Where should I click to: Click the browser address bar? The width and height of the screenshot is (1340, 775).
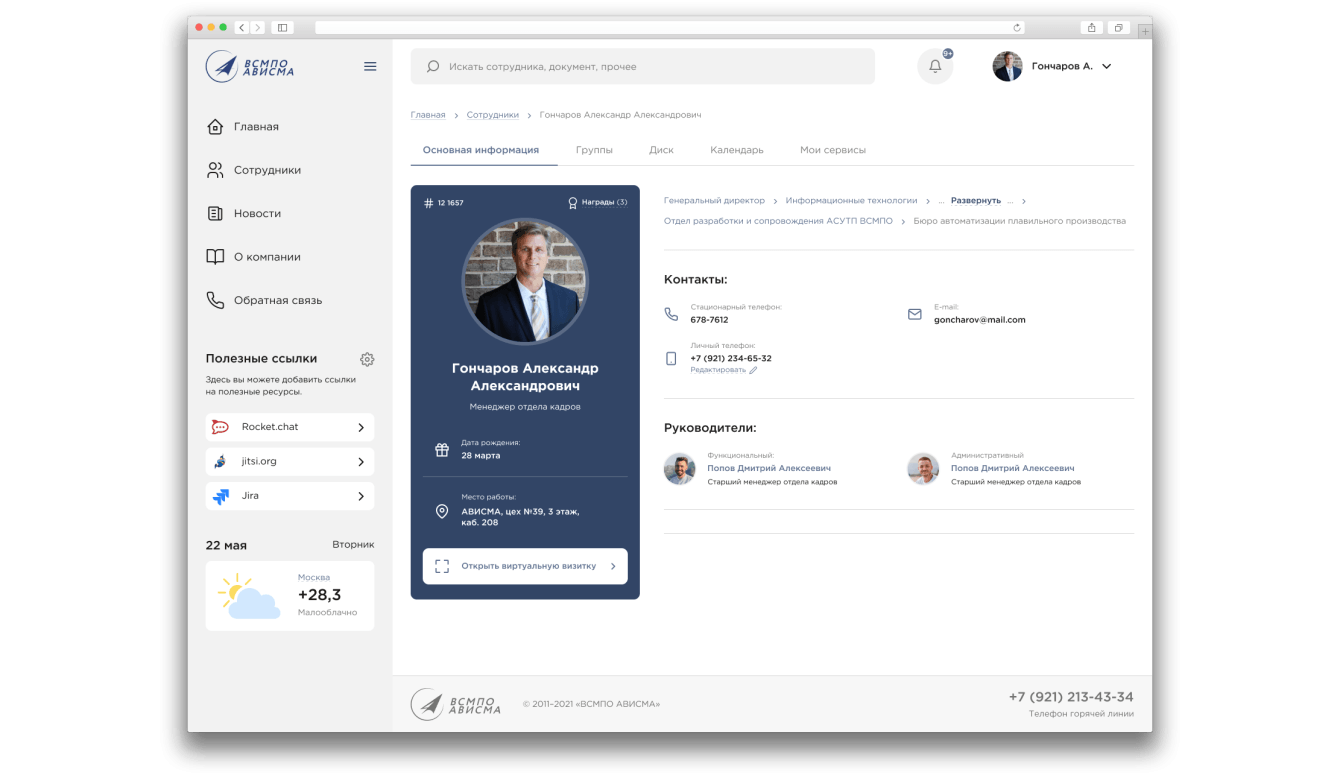670,27
